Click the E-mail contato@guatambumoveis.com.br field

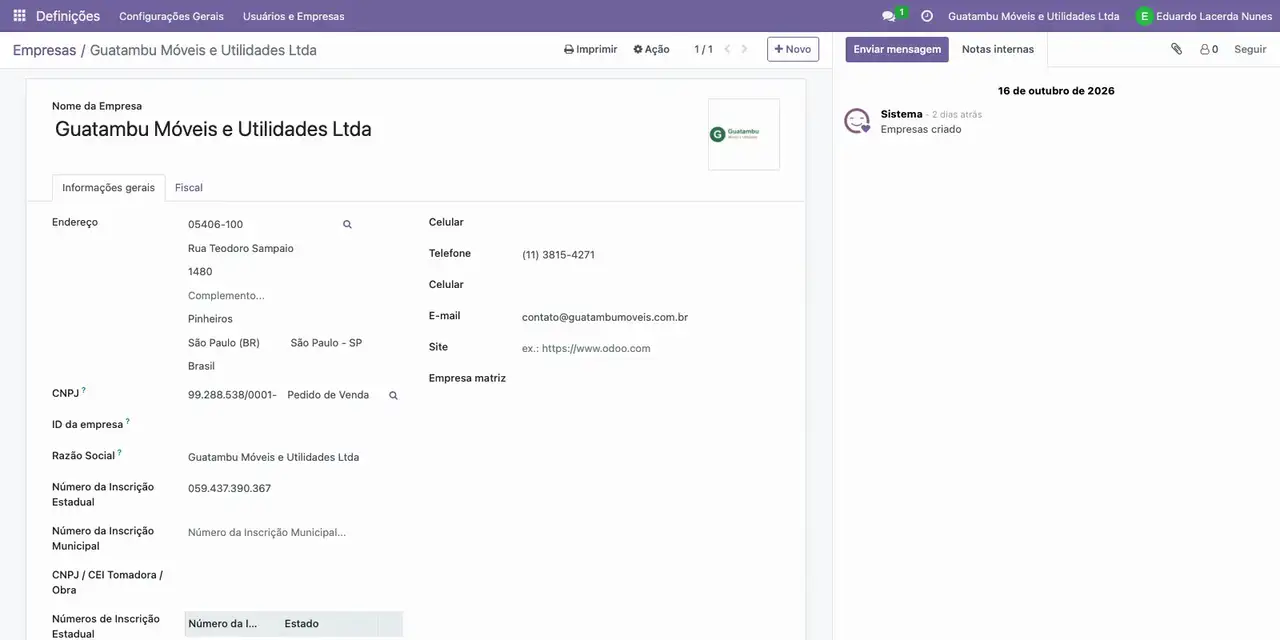[x=650, y=318]
